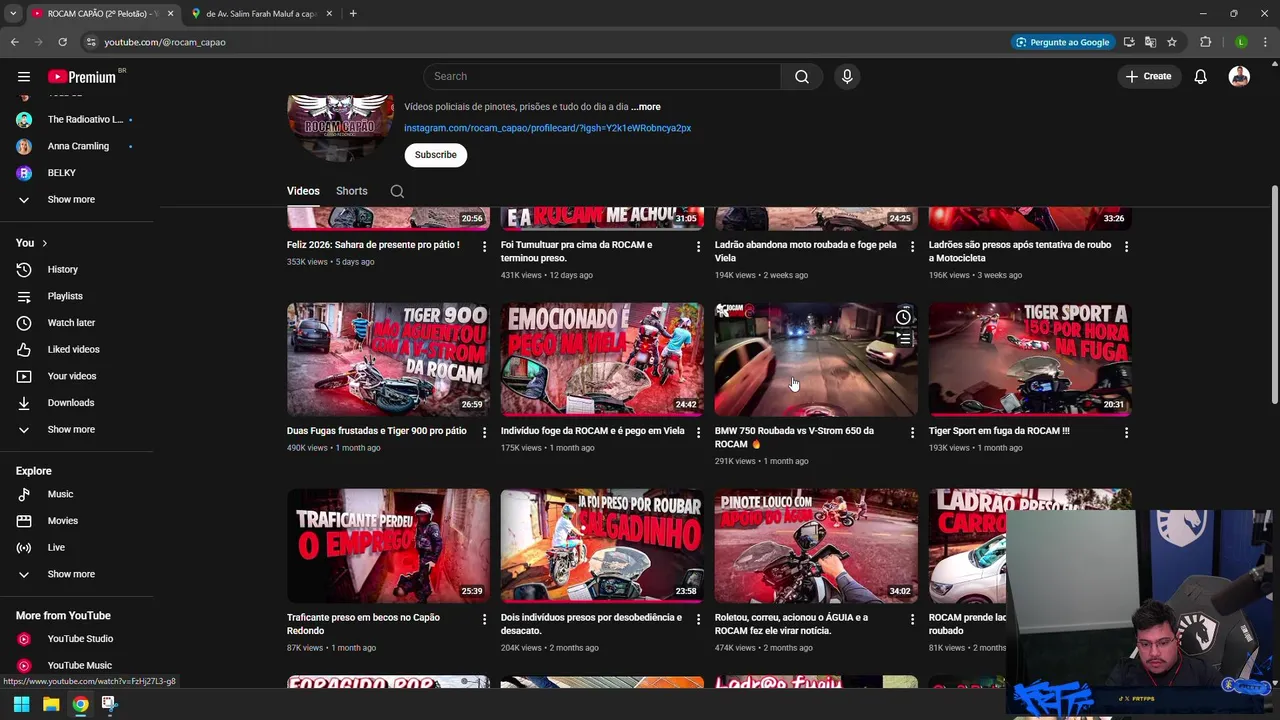Open the notifications bell
1280x720 pixels.
click(1200, 76)
